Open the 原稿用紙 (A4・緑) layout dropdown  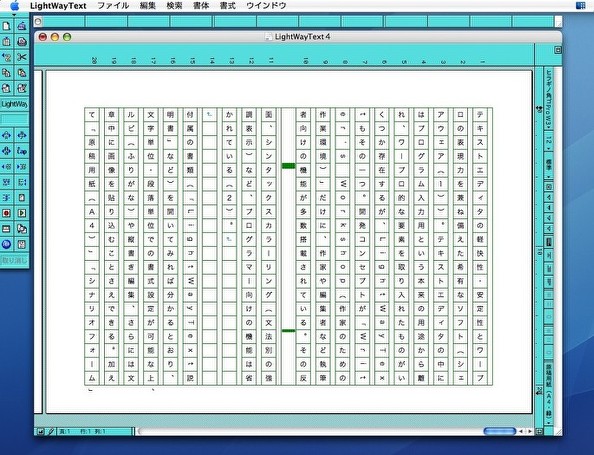pos(549,394)
